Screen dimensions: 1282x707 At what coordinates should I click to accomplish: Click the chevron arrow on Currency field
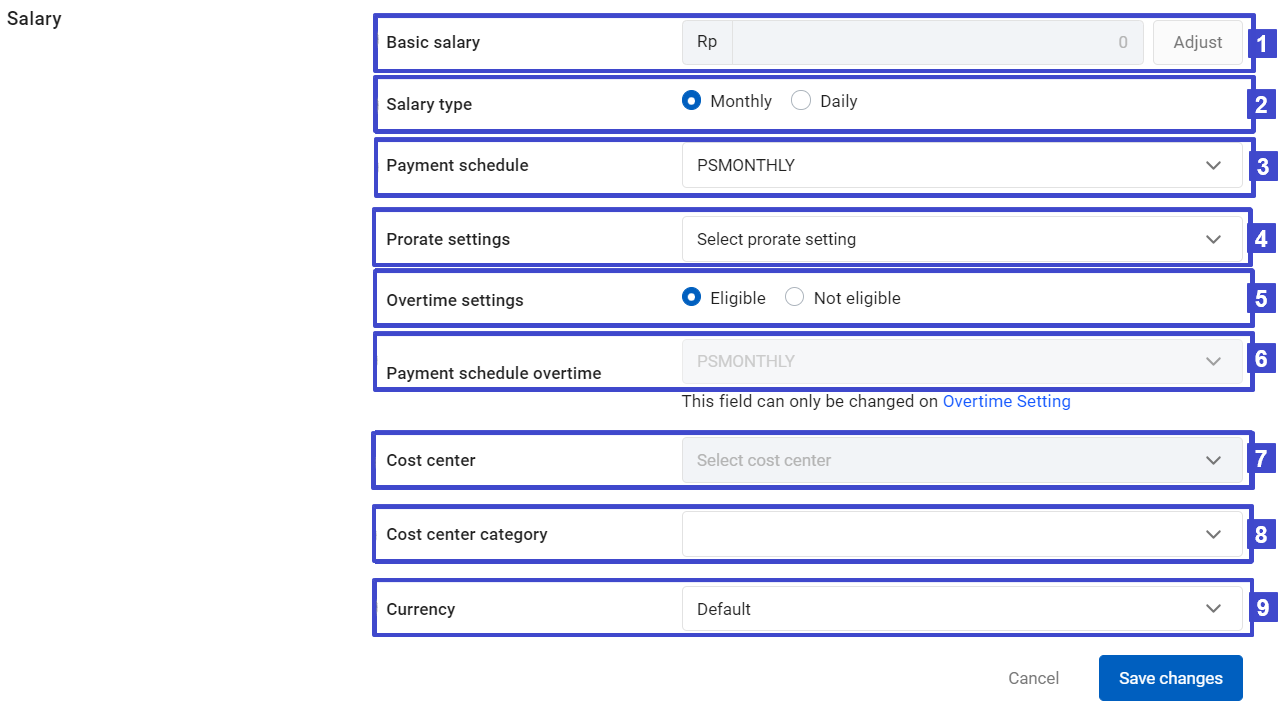click(x=1214, y=609)
